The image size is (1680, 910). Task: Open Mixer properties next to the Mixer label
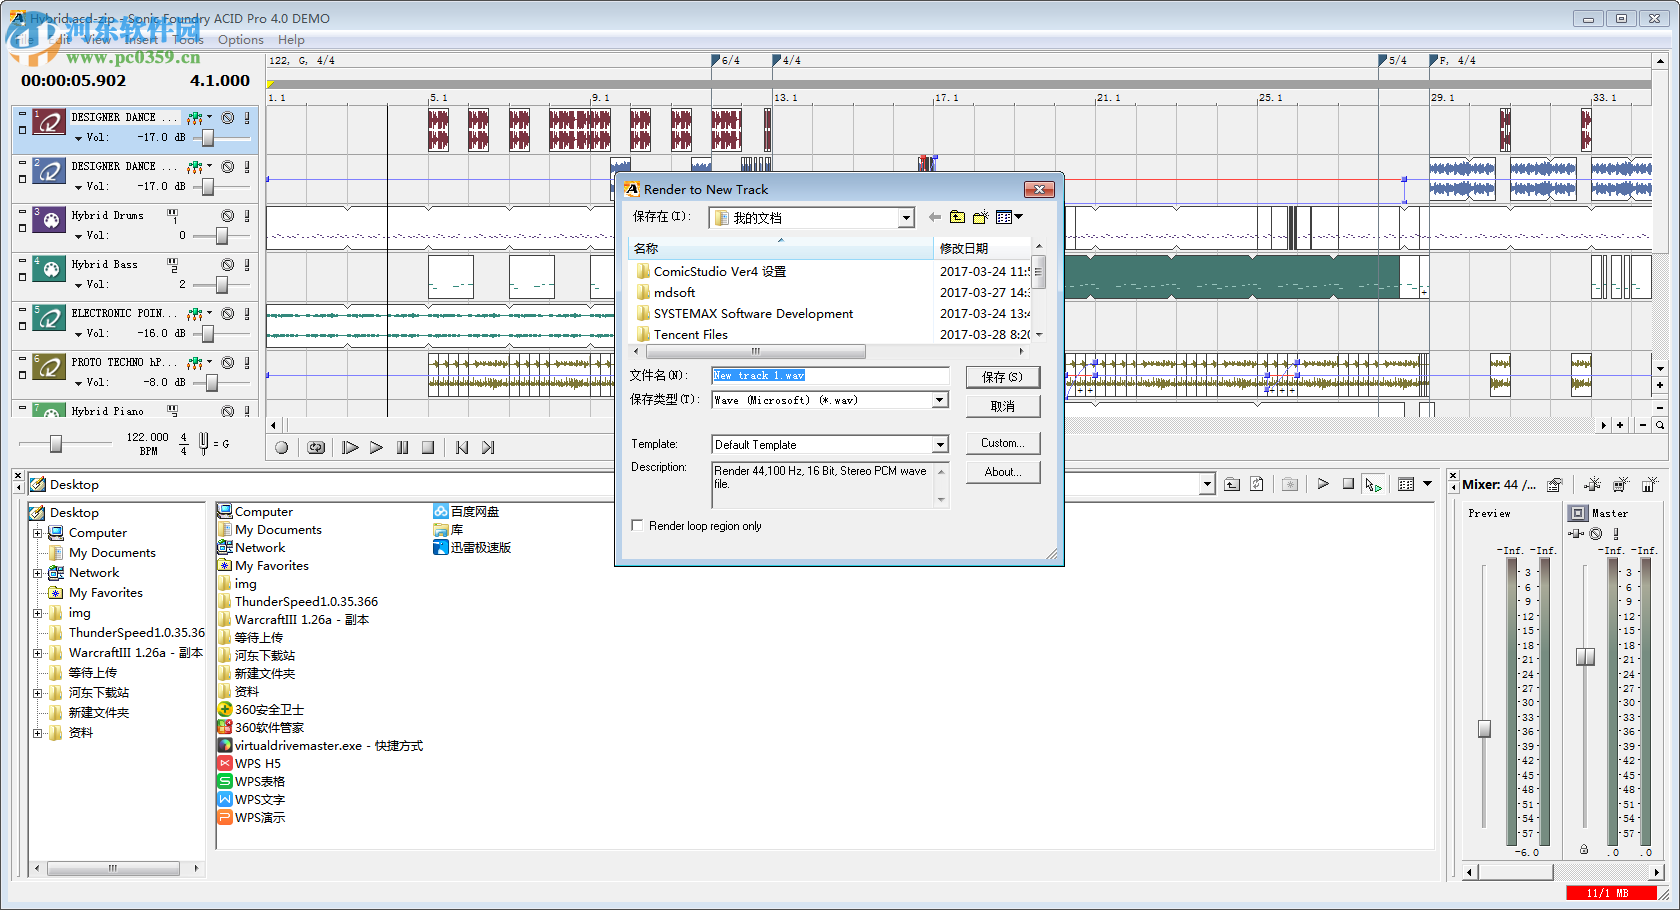point(1554,485)
